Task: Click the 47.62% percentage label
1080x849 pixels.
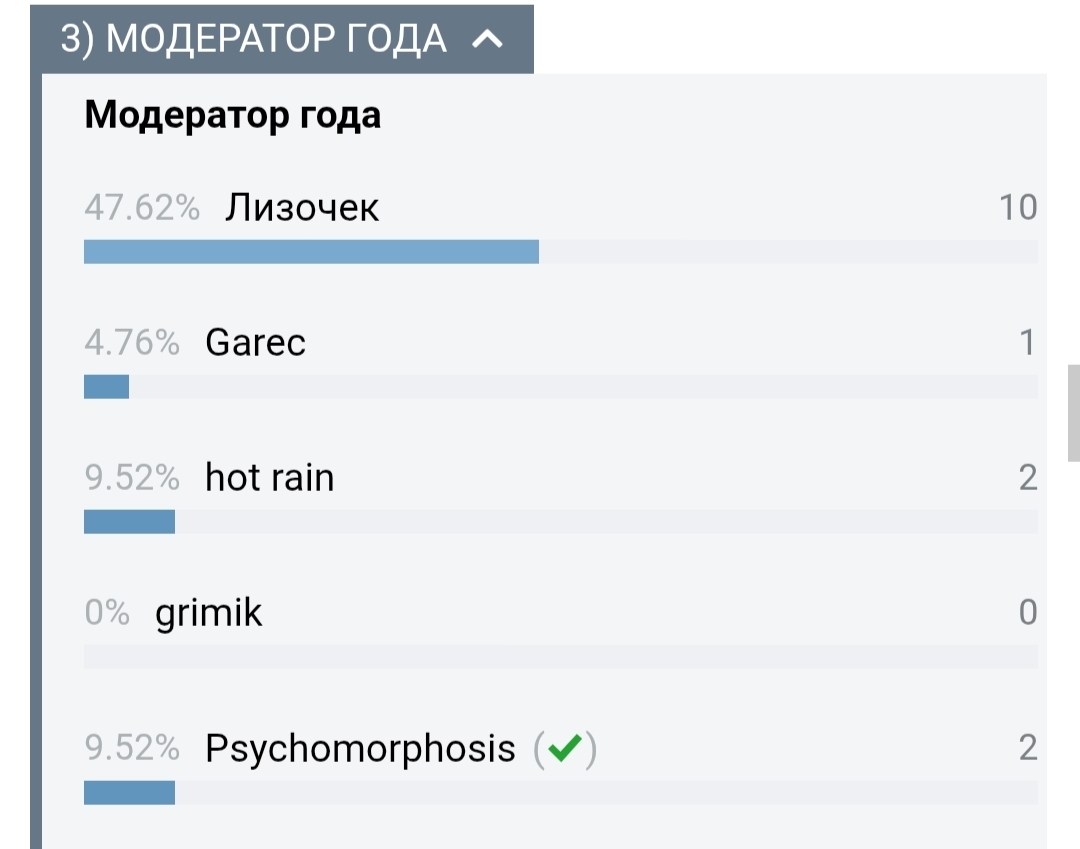Action: pos(142,208)
